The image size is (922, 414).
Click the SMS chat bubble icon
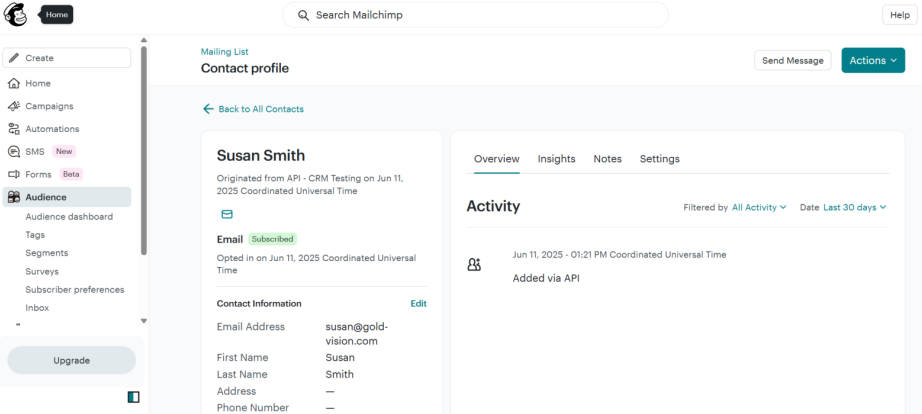click(x=14, y=152)
